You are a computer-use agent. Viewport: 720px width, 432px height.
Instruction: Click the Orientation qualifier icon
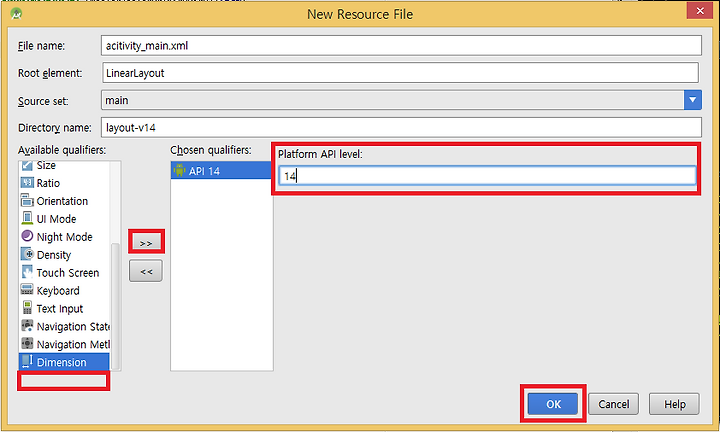(x=27, y=201)
